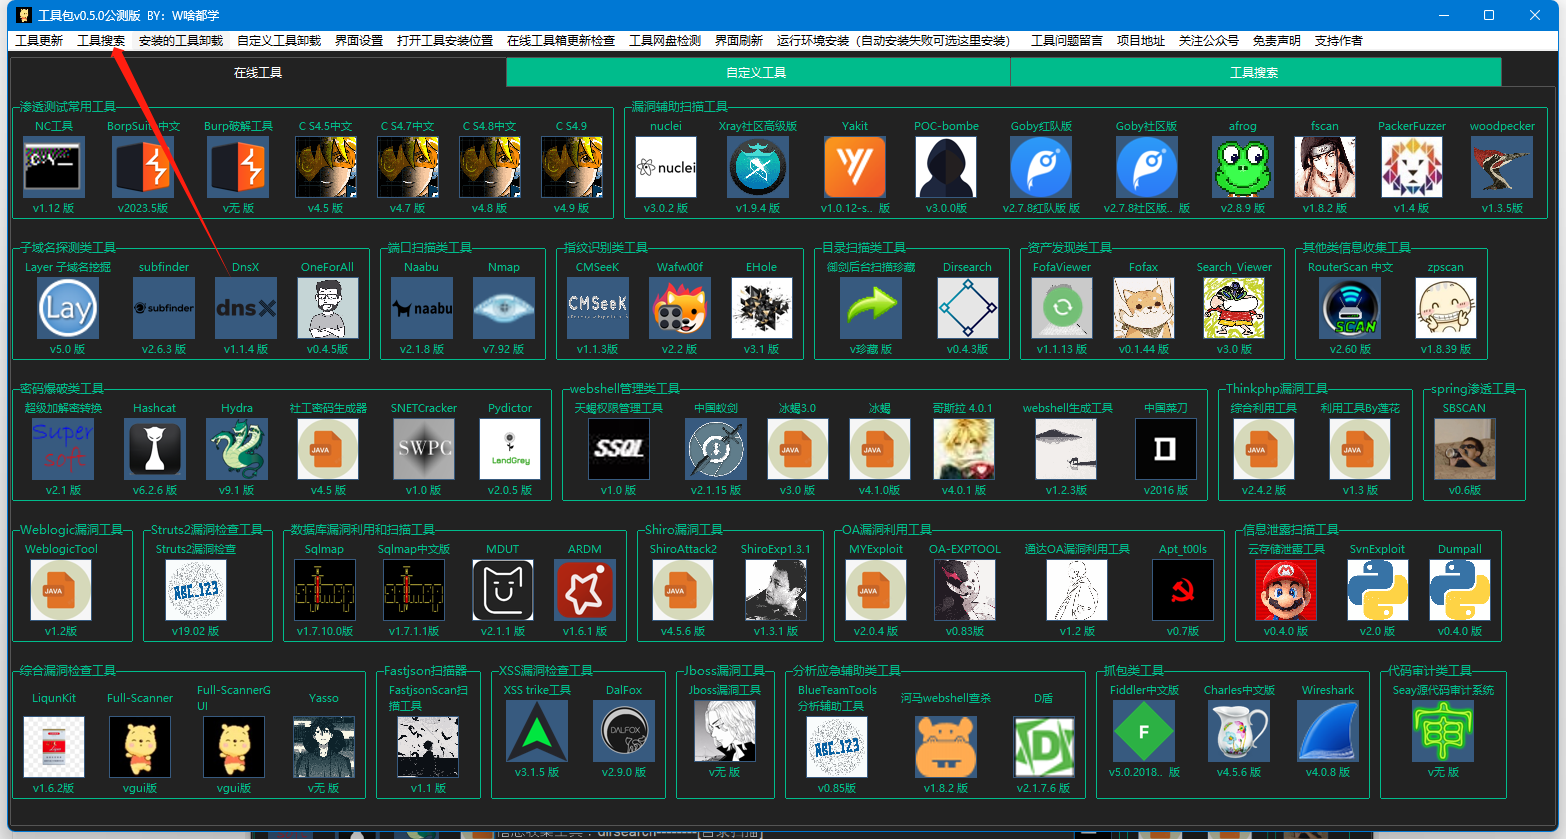Launch the subfinder tool icon
This screenshot has width=1566, height=839.
164,308
